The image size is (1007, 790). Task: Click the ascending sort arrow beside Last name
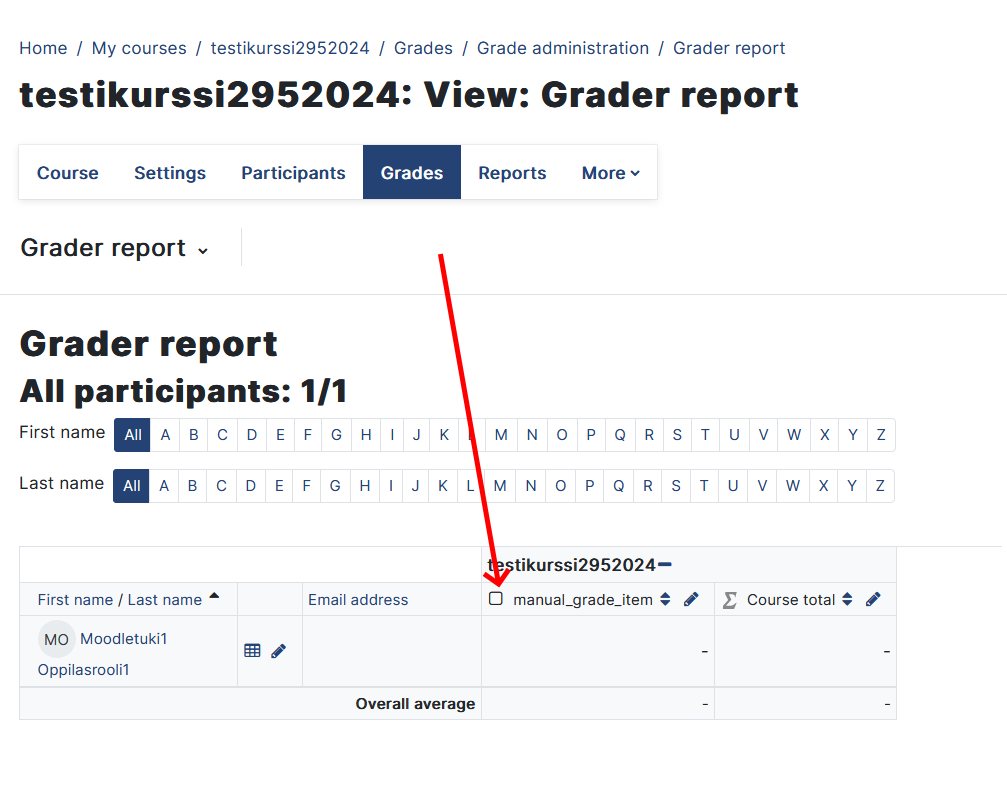coord(215,596)
